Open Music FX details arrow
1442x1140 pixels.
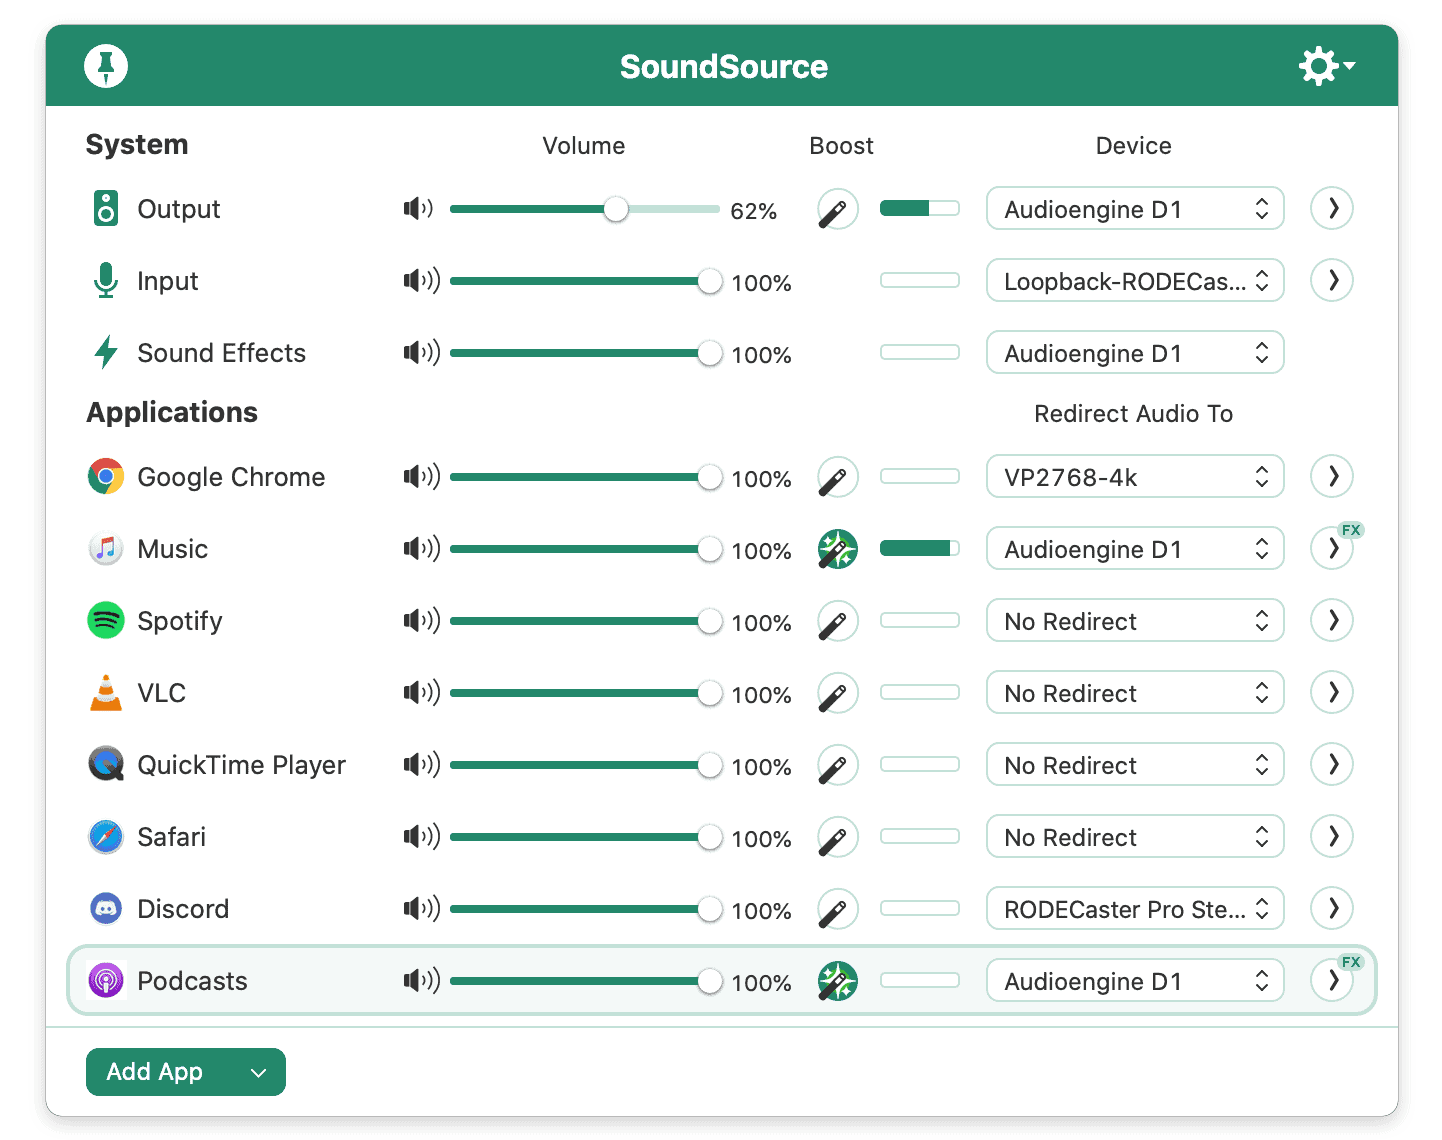point(1332,549)
